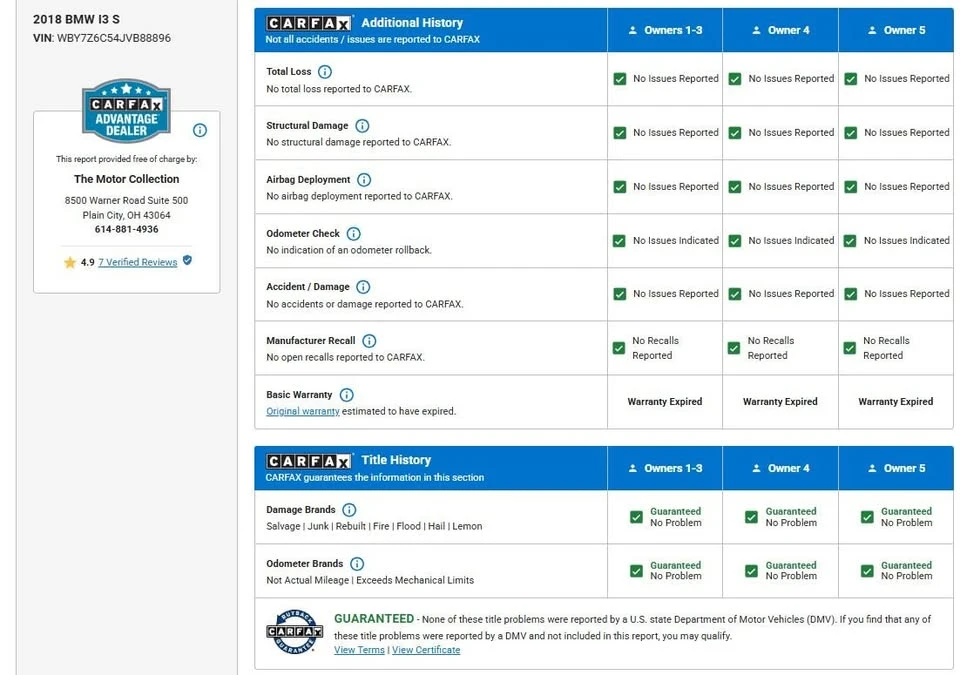Click the green GUARANTEED heading
The width and height of the screenshot is (960, 675).
point(374,619)
